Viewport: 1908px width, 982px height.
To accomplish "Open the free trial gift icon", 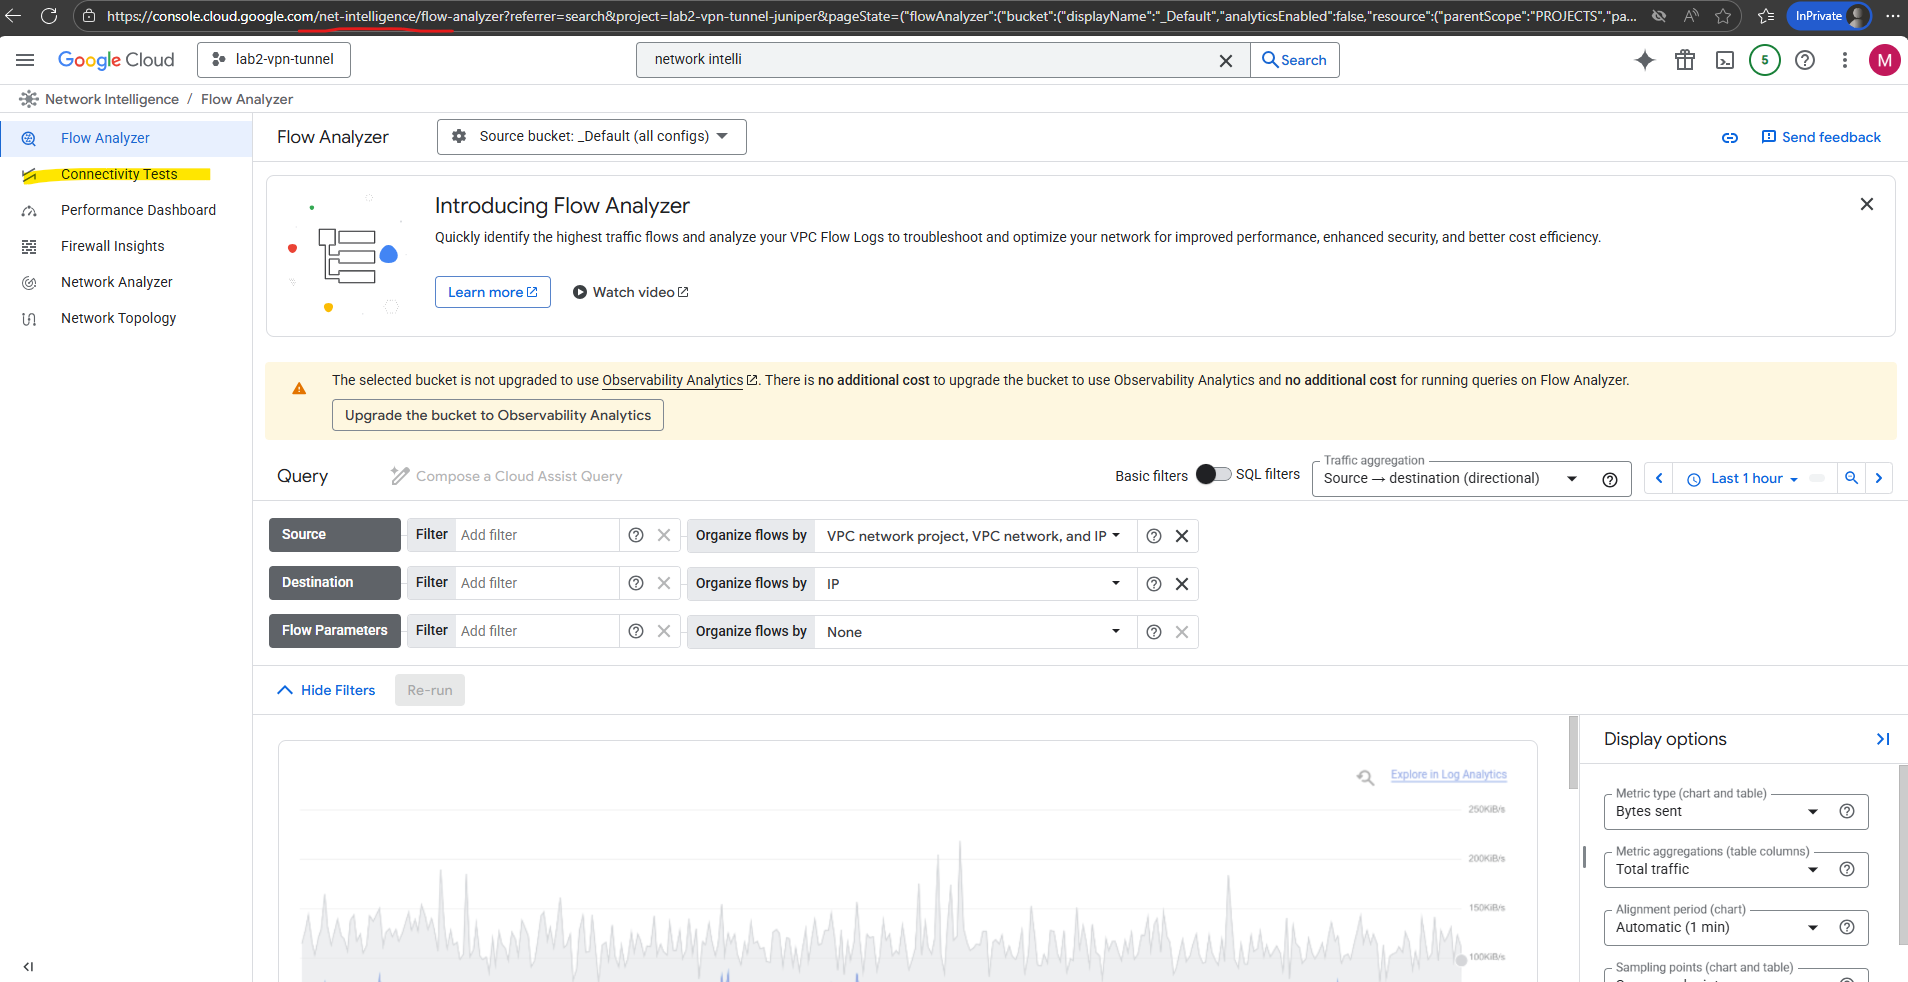I will pyautogui.click(x=1685, y=60).
